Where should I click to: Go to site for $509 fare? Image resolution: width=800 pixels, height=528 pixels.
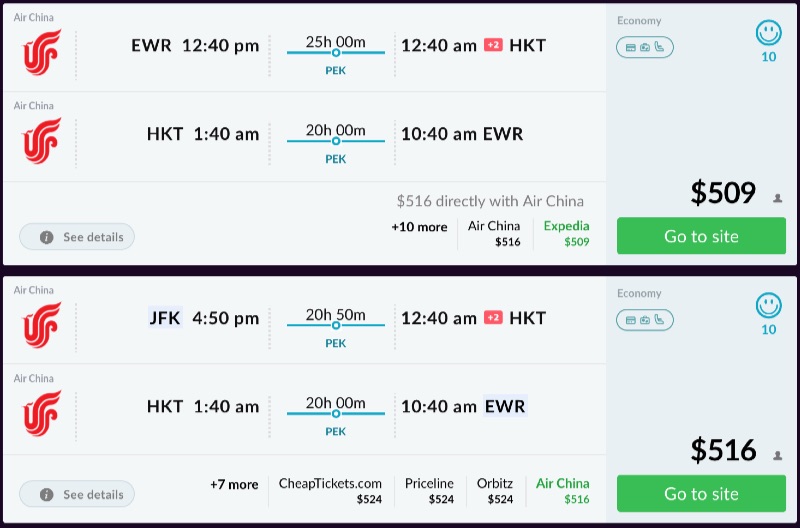click(701, 236)
